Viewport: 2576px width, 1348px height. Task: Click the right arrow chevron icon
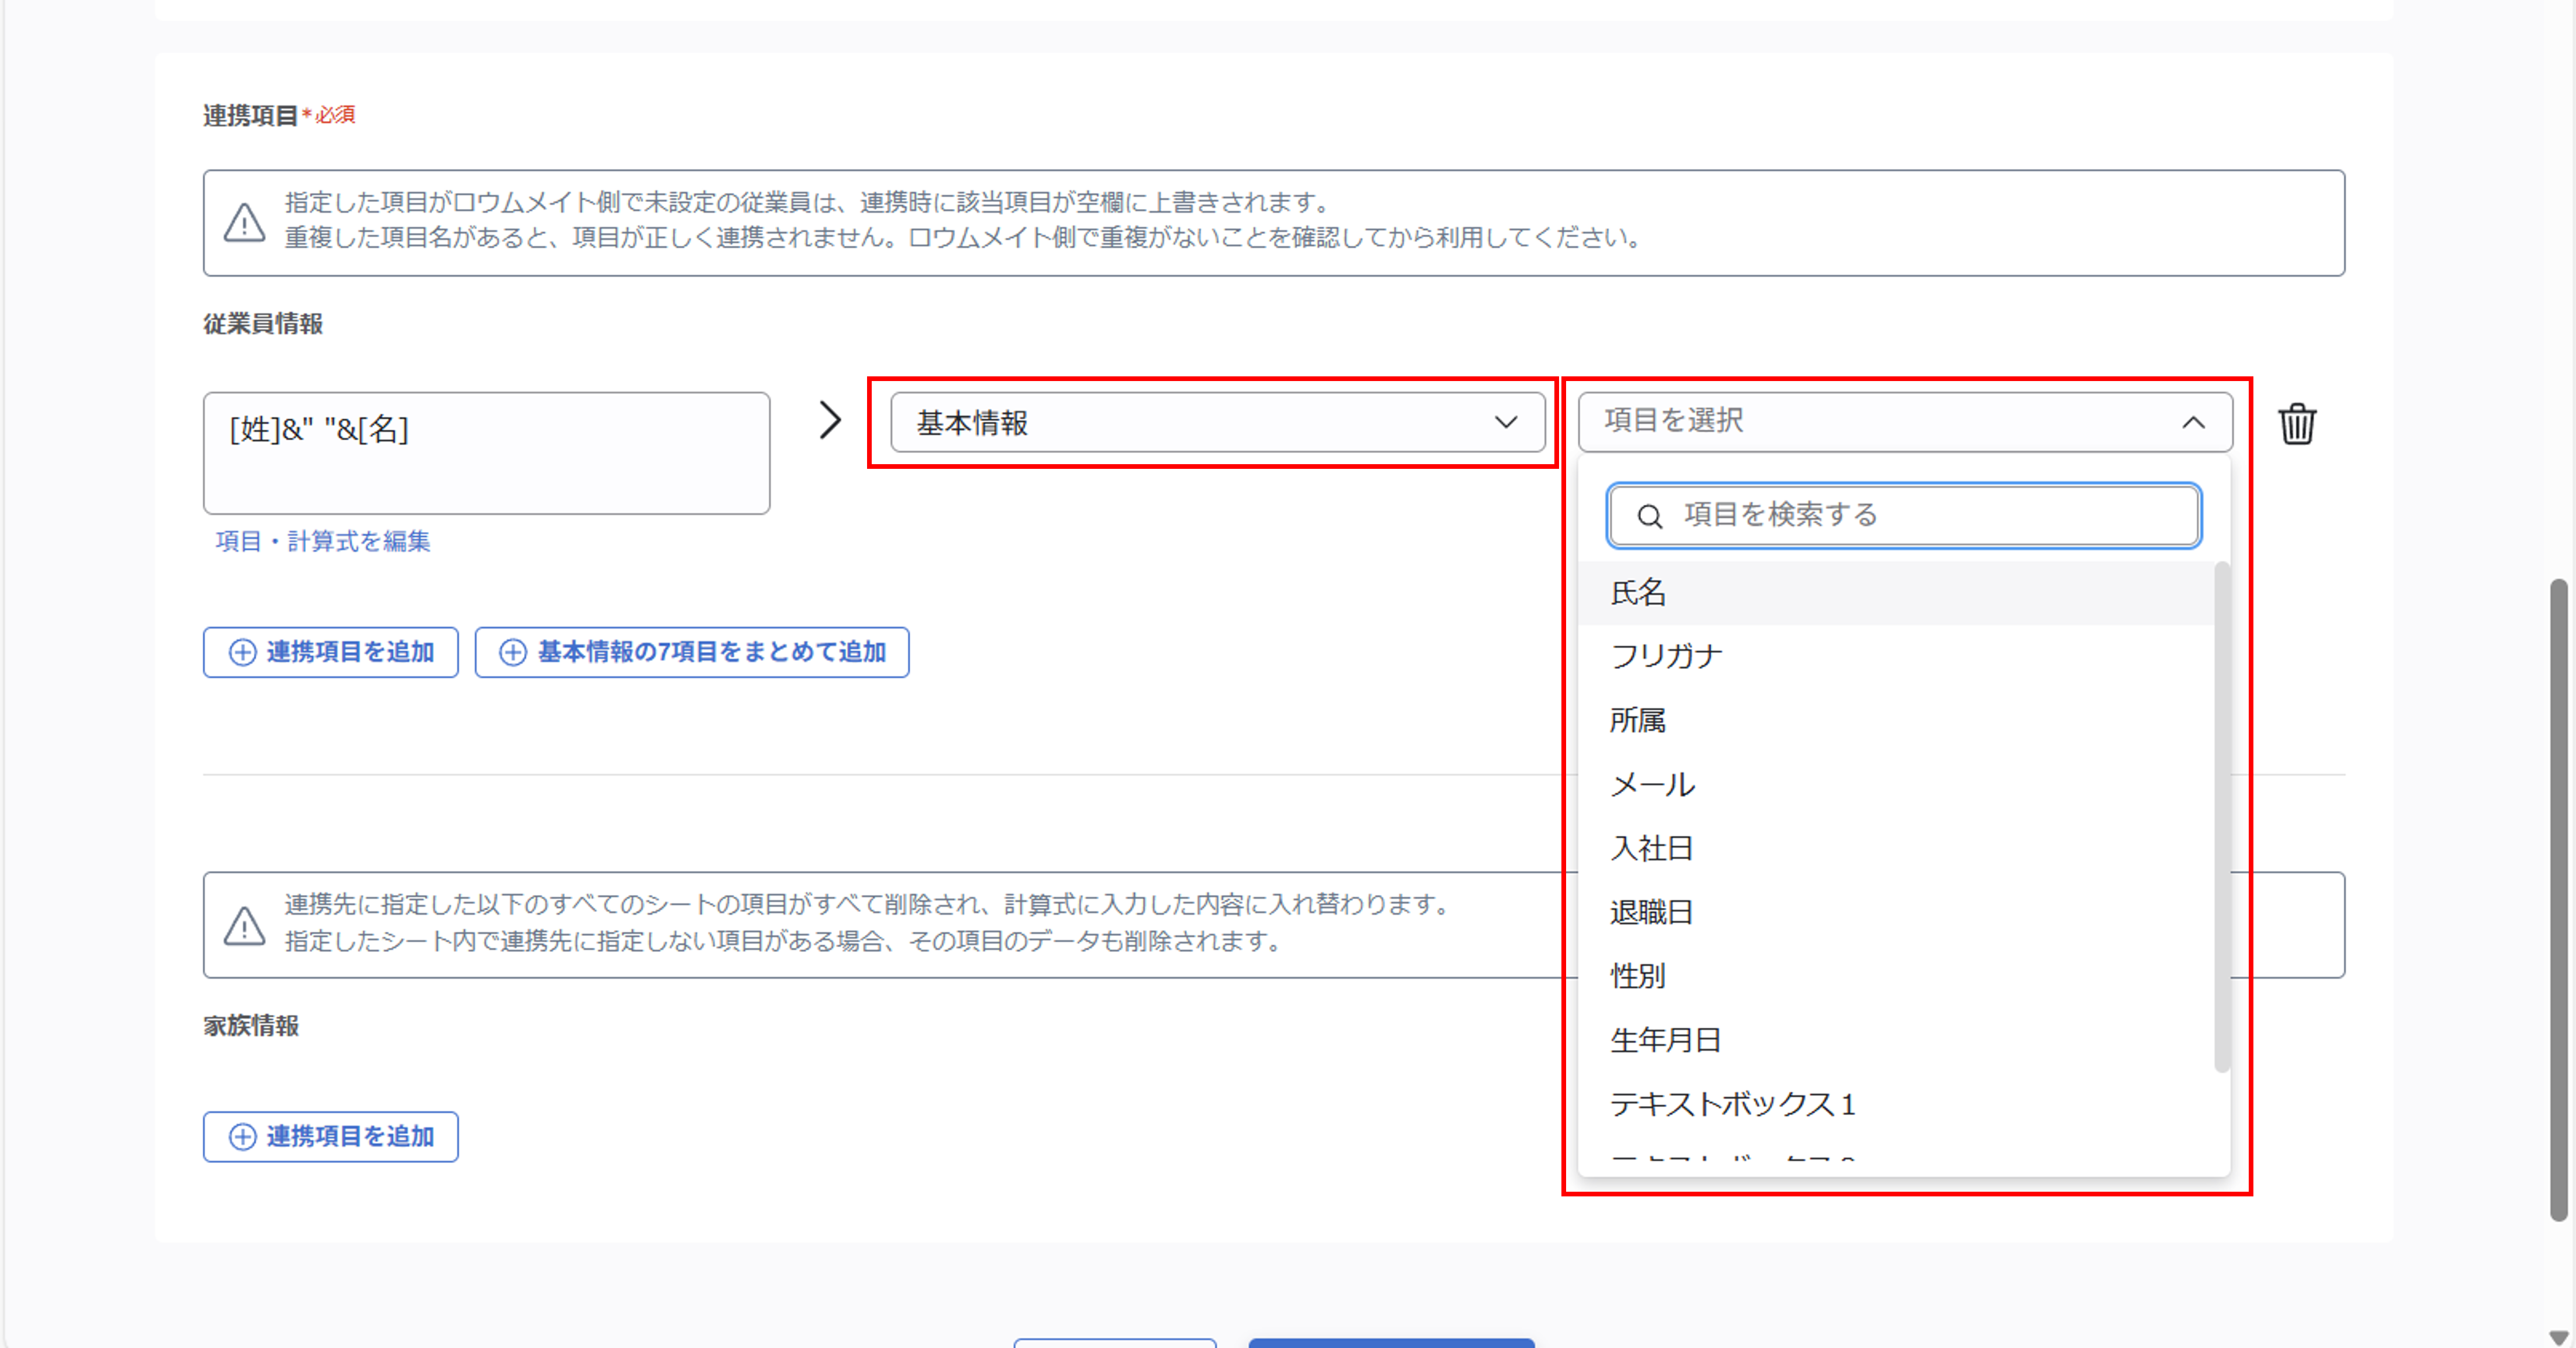830,420
